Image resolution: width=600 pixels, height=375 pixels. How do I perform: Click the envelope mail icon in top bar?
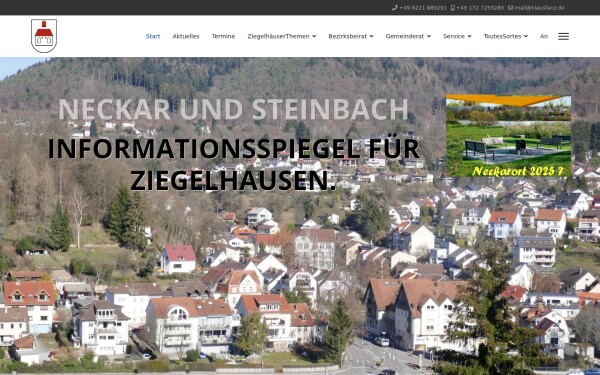pyautogui.click(x=510, y=8)
